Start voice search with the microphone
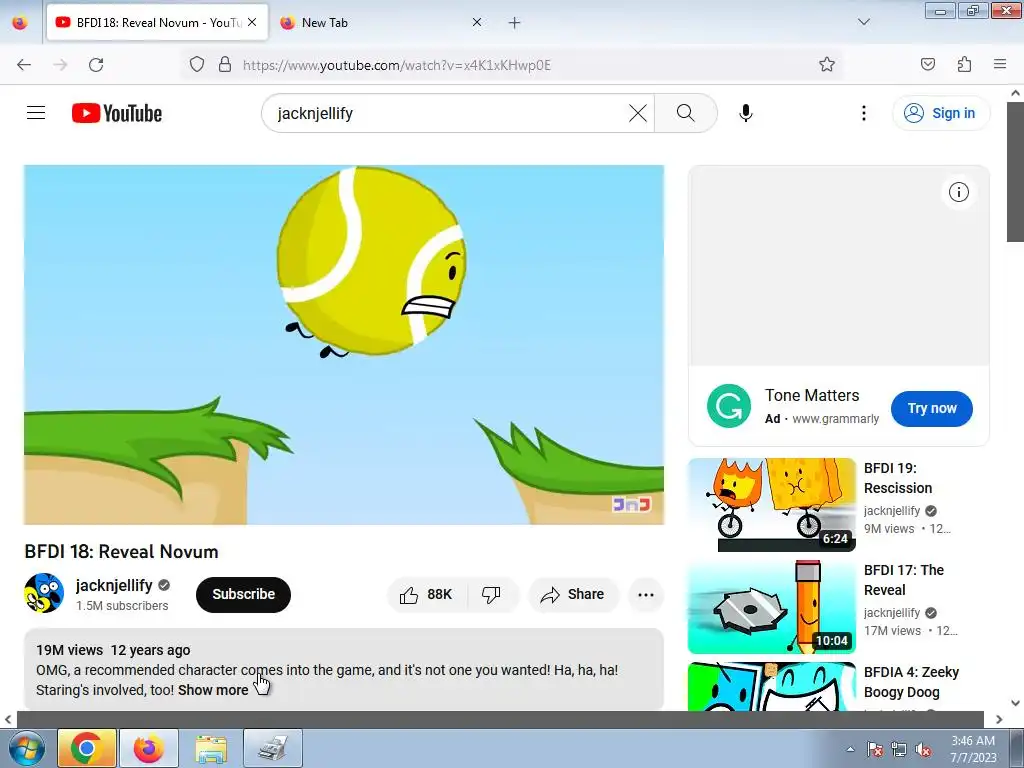This screenshot has width=1024, height=768. pos(746,113)
